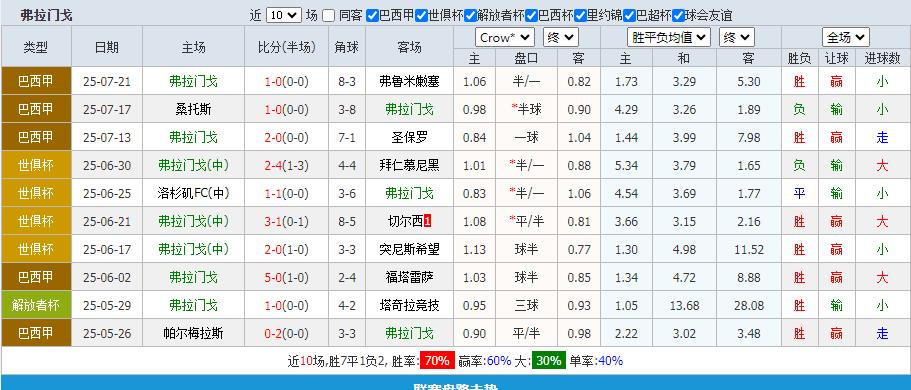Click the handicap 三球 in the 塔奇拉竞技 row
The width and height of the screenshot is (911, 390).
point(526,305)
